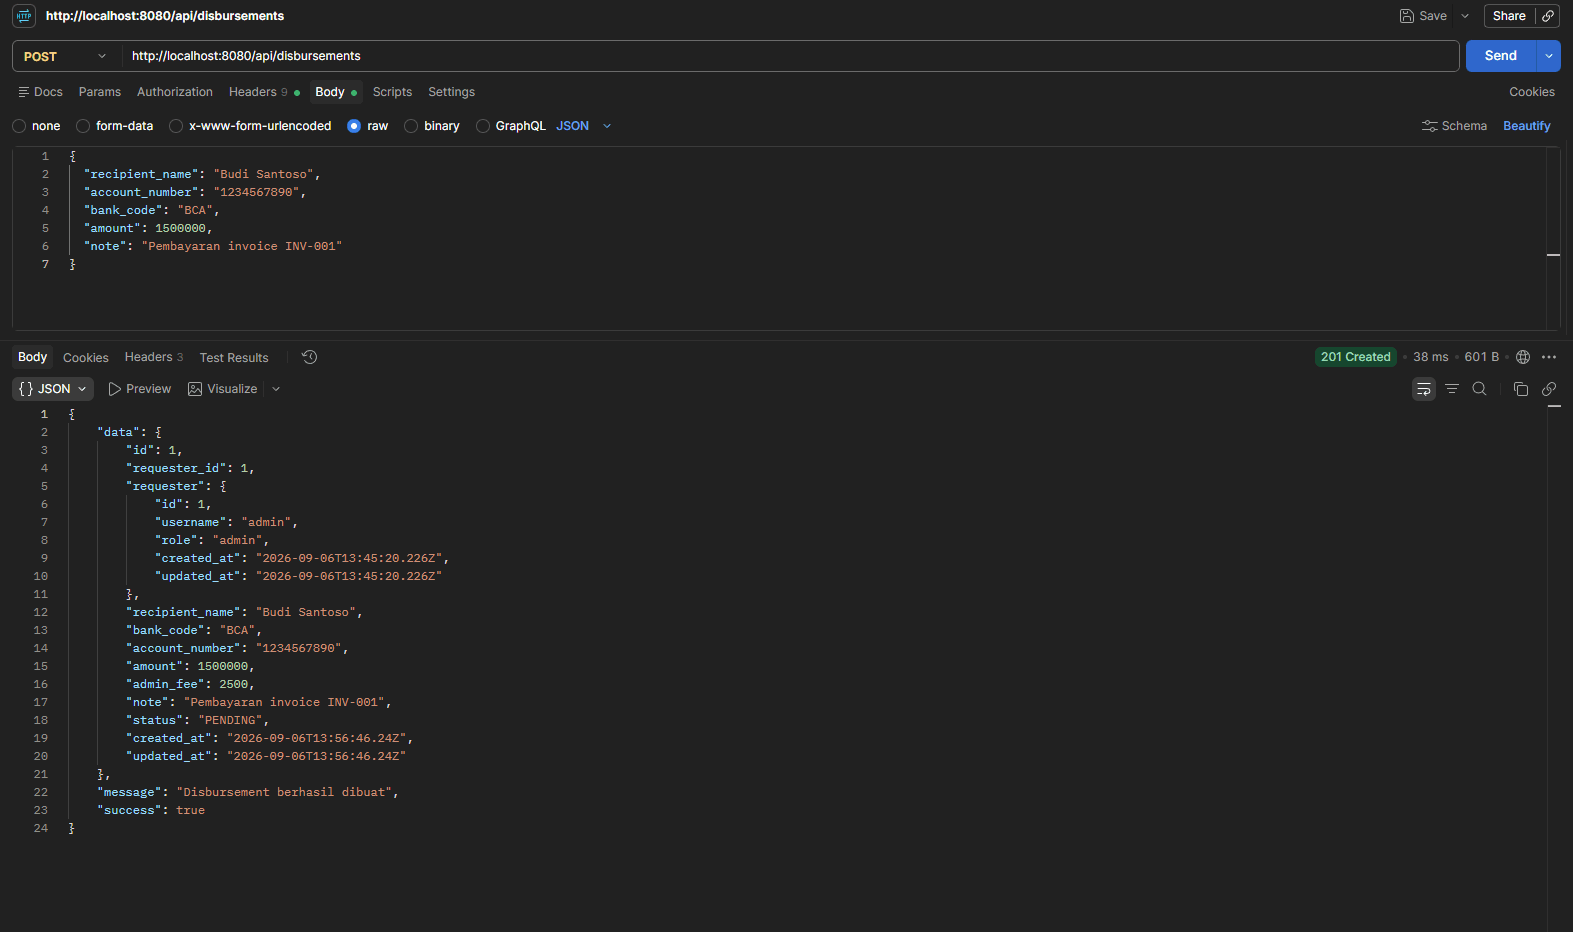Screen dimensions: 1573x932
Task: Expand the chevron next to Visualize
Action: [x=276, y=389]
